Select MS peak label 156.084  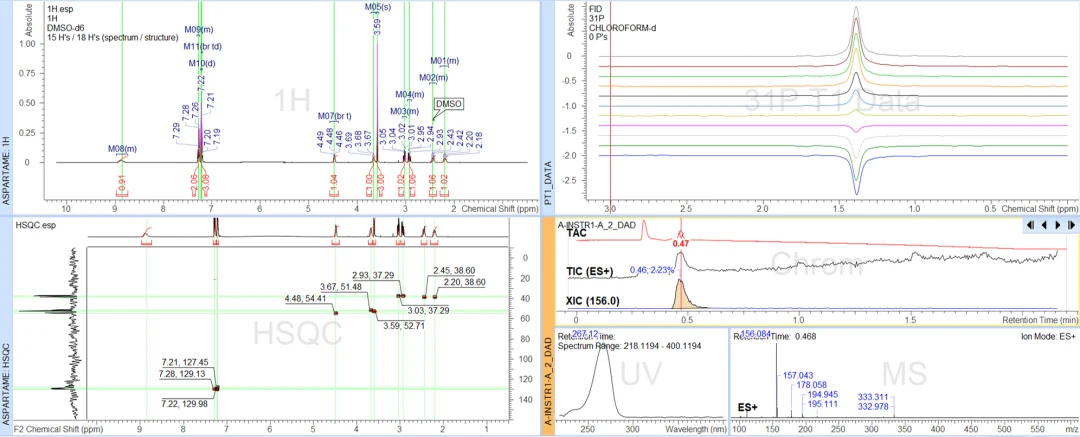[756, 334]
